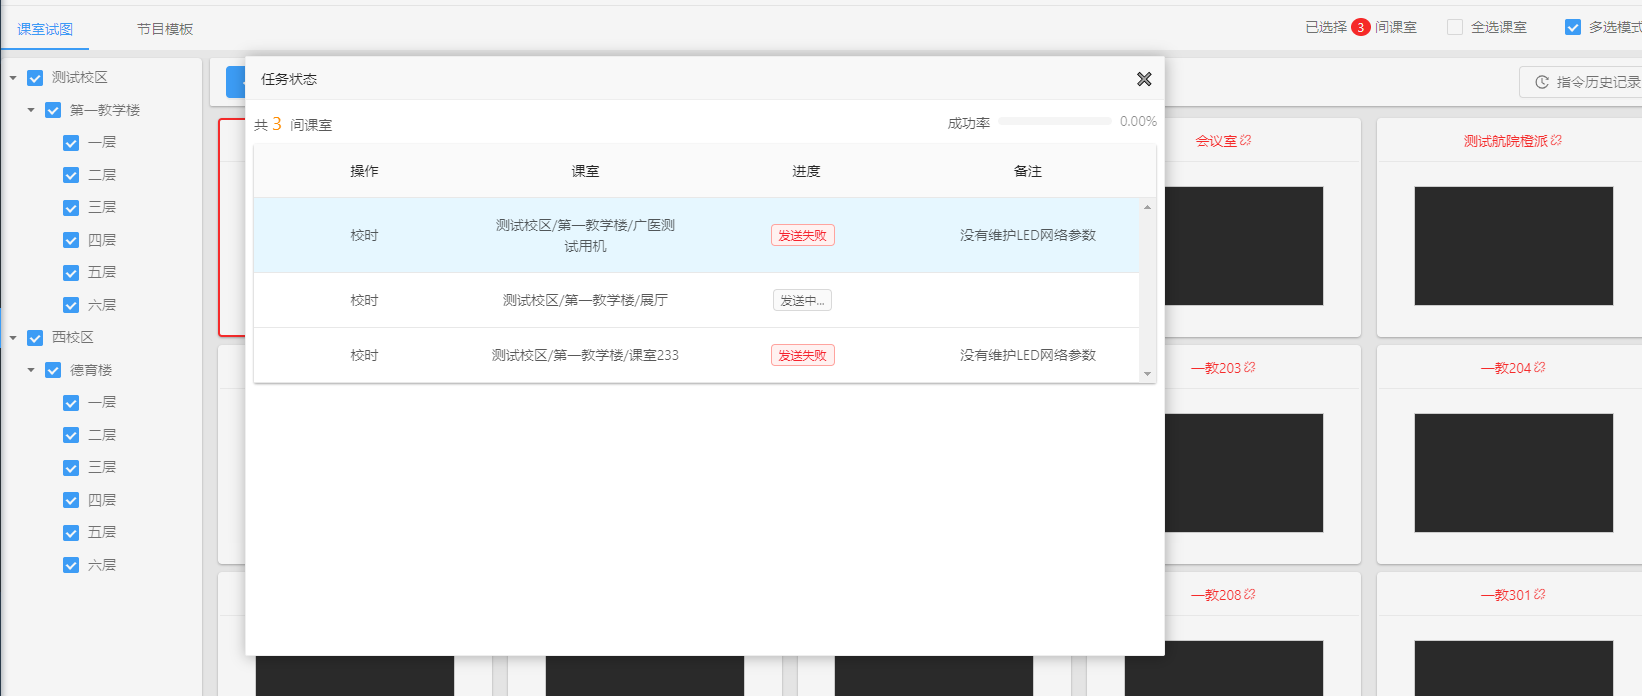Uncheck 五层 under 第一教学楼
The width and height of the screenshot is (1642, 696).
tap(71, 273)
